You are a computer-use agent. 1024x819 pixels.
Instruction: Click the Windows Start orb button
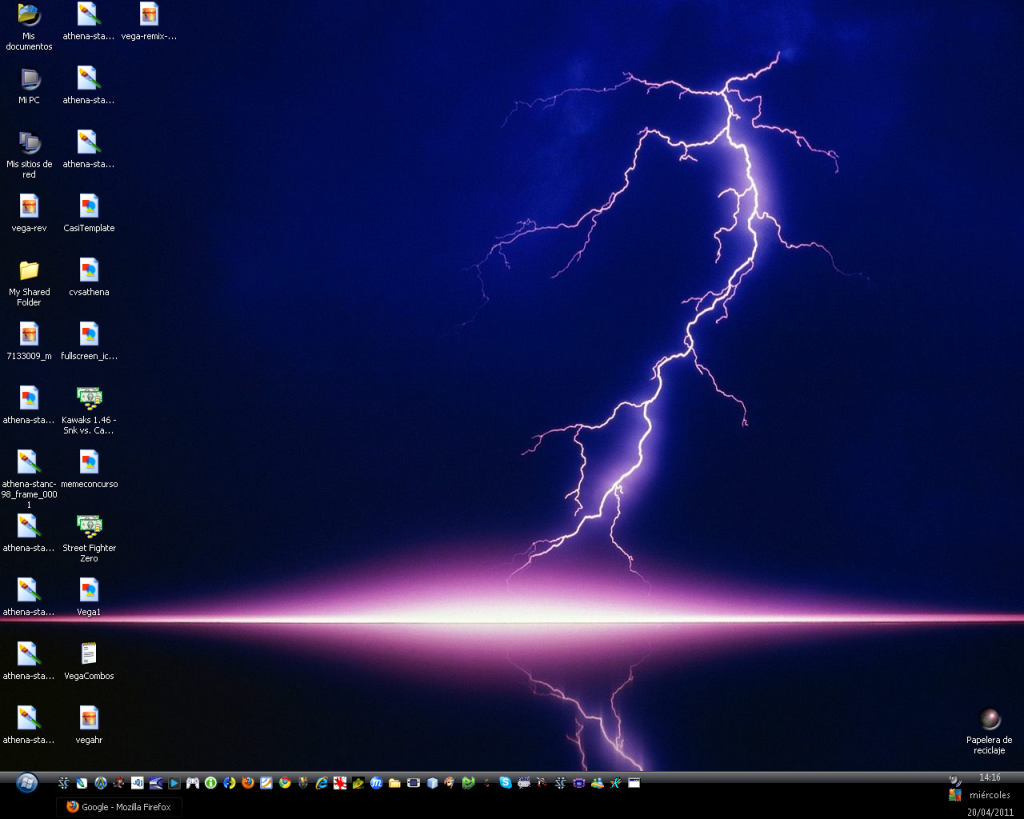(27, 782)
